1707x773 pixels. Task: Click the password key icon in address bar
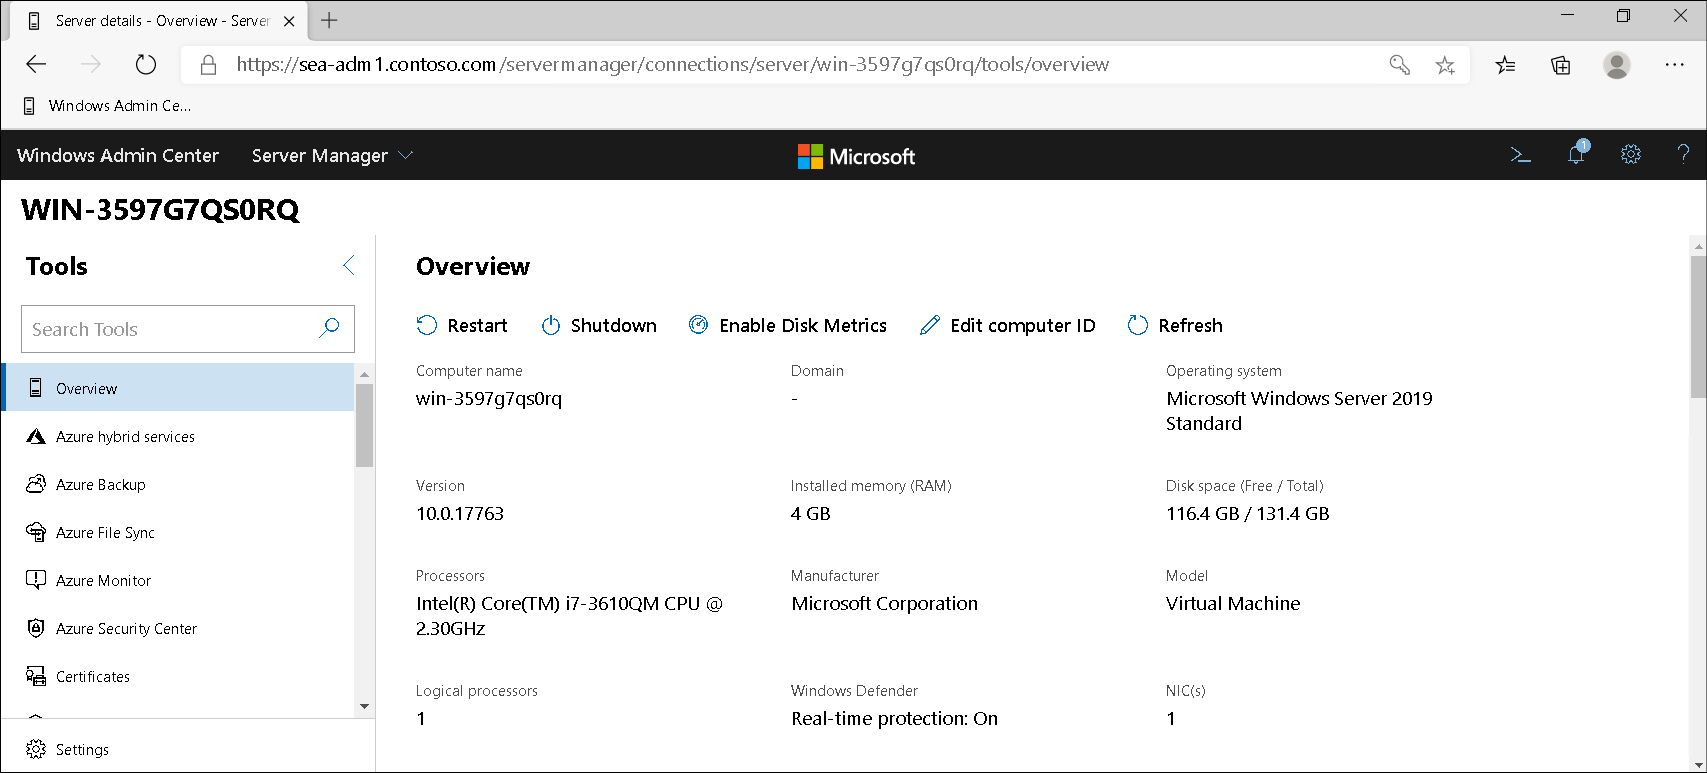coord(1400,65)
